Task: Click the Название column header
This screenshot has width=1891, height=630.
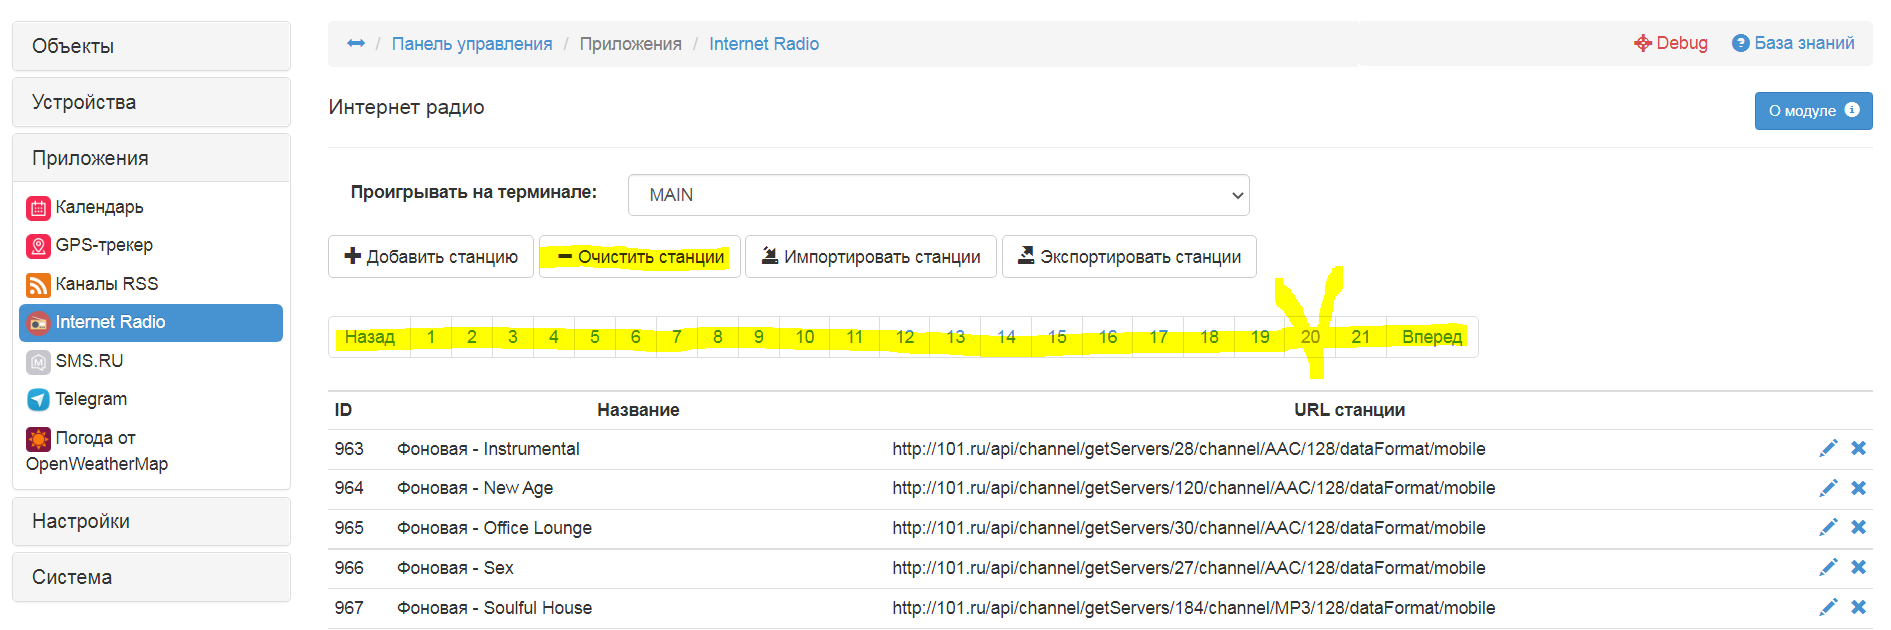Action: click(x=638, y=410)
